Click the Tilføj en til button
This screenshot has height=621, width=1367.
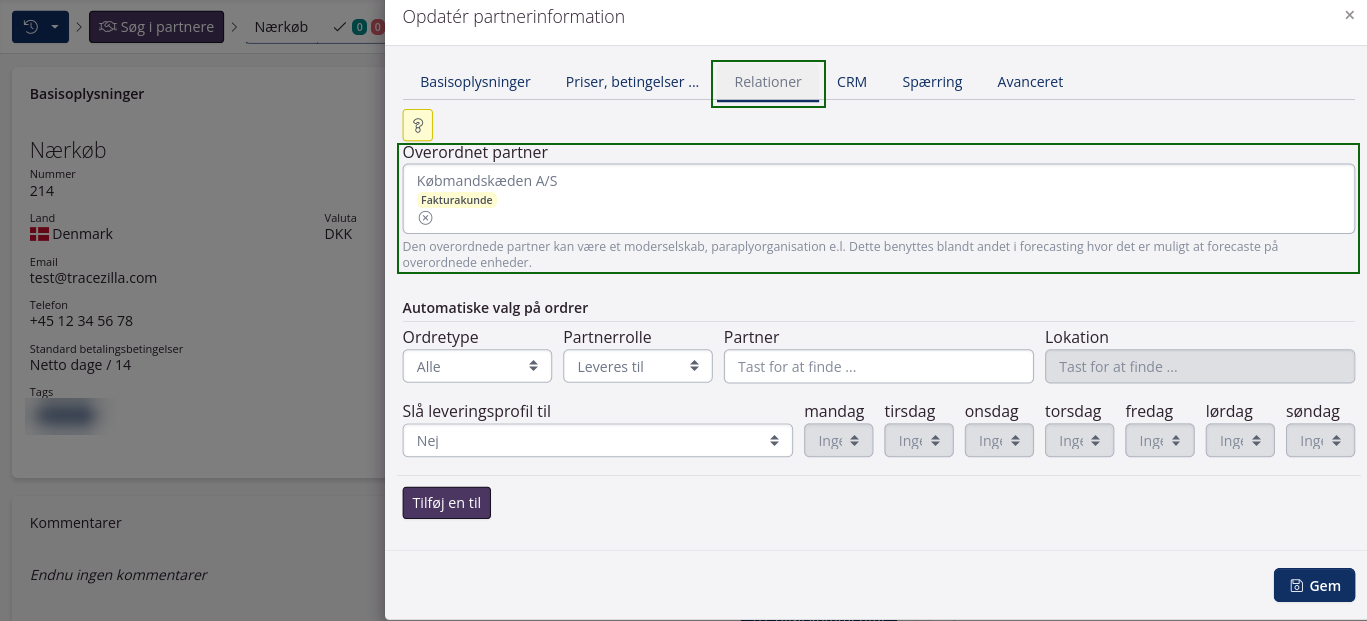click(446, 503)
